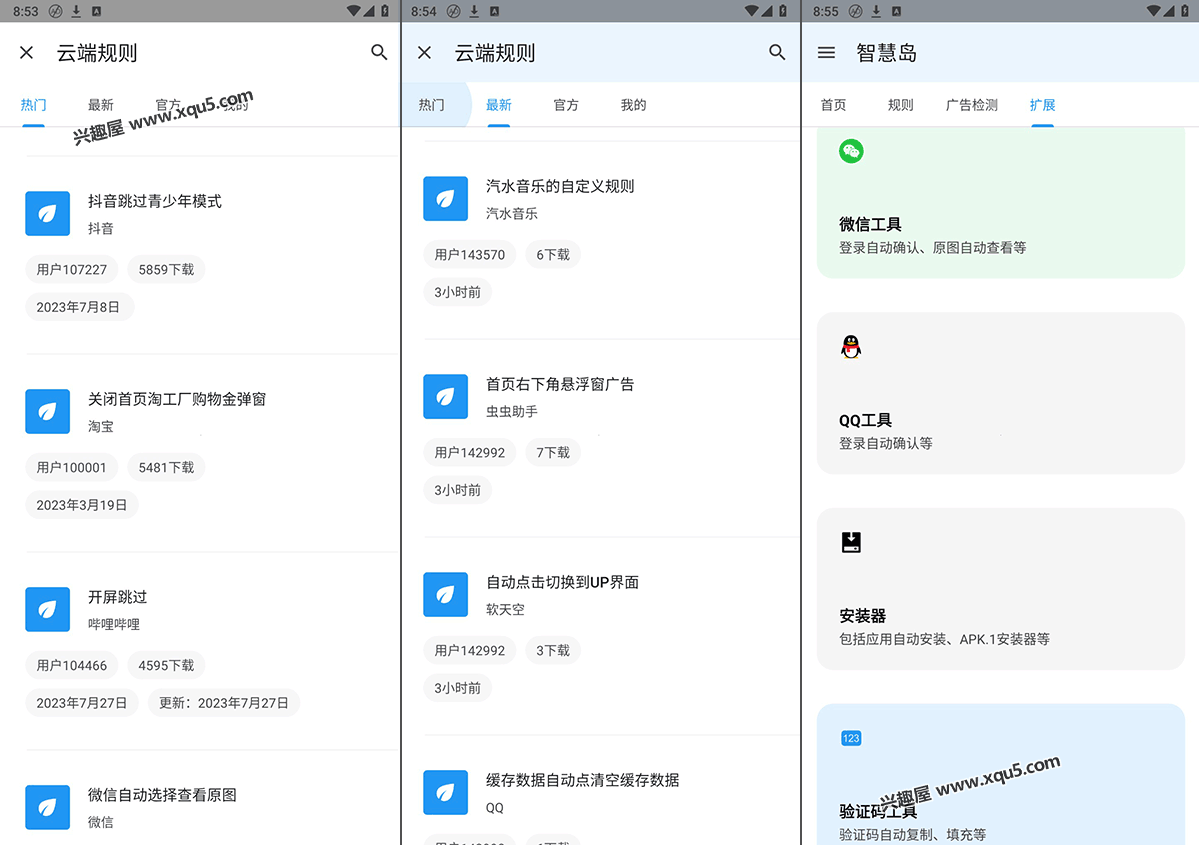Switch to 规则 tab in 智慧岛

pos(901,105)
